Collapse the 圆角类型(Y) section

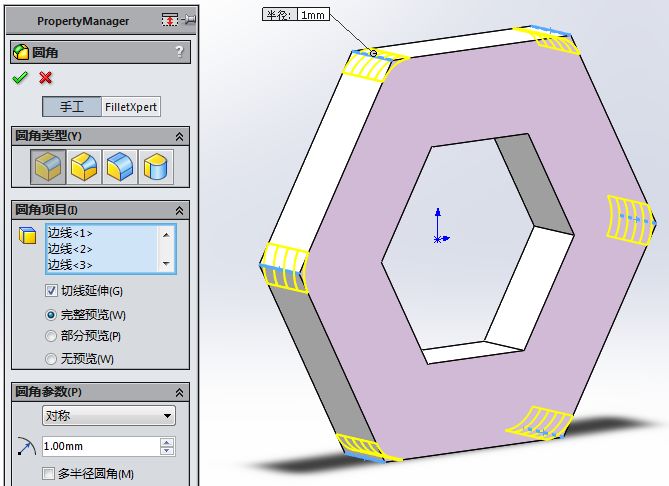179,137
